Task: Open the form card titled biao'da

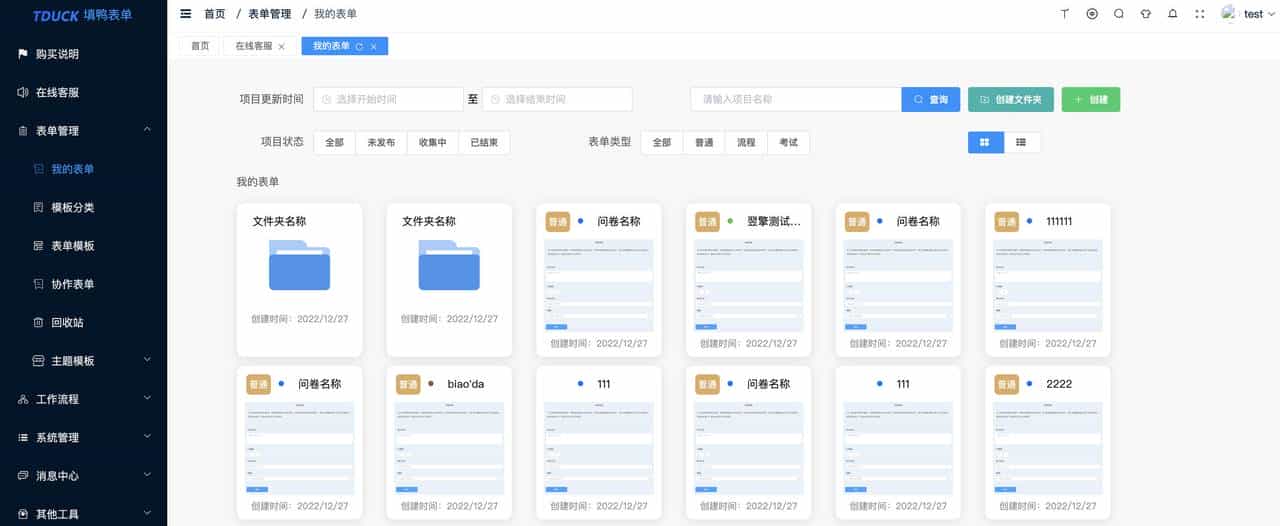Action: click(x=449, y=443)
